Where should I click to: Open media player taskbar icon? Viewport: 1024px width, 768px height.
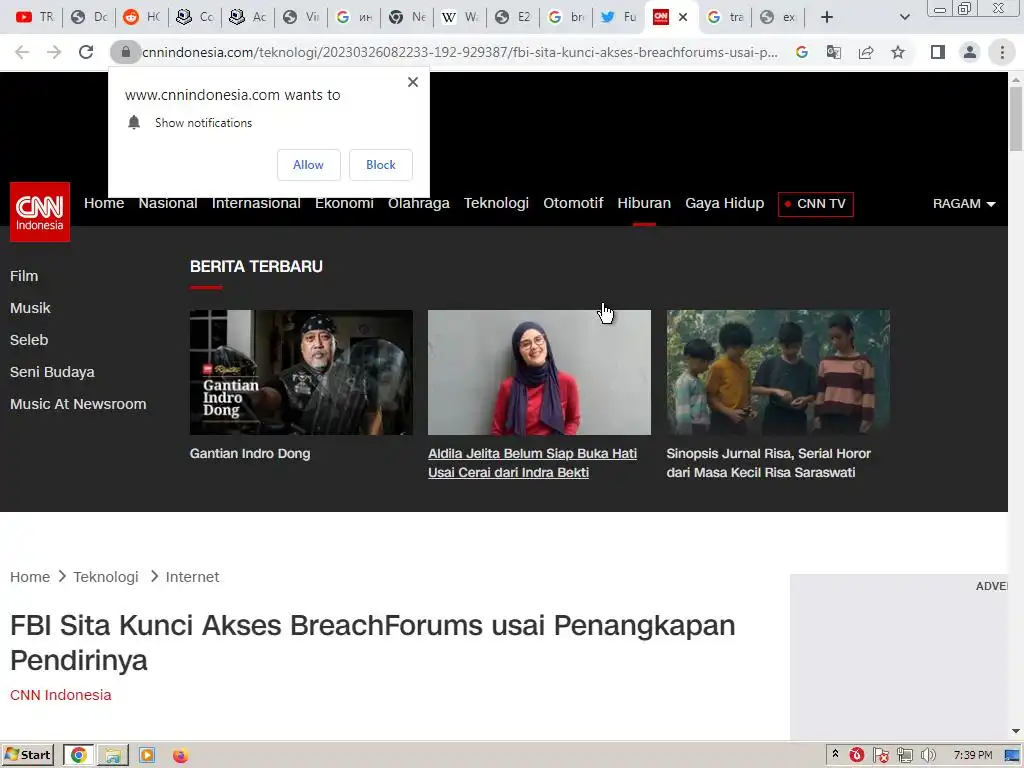(147, 756)
